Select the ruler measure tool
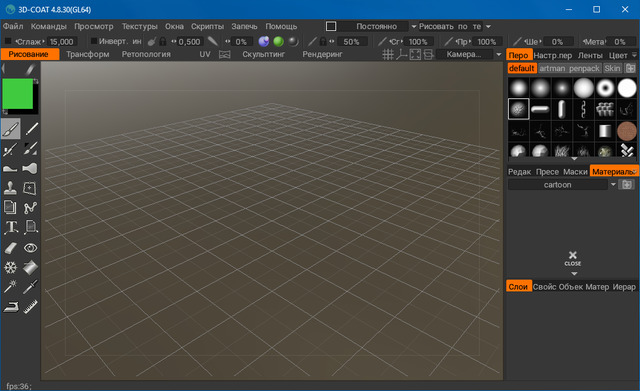The width and height of the screenshot is (640, 391). click(x=30, y=307)
